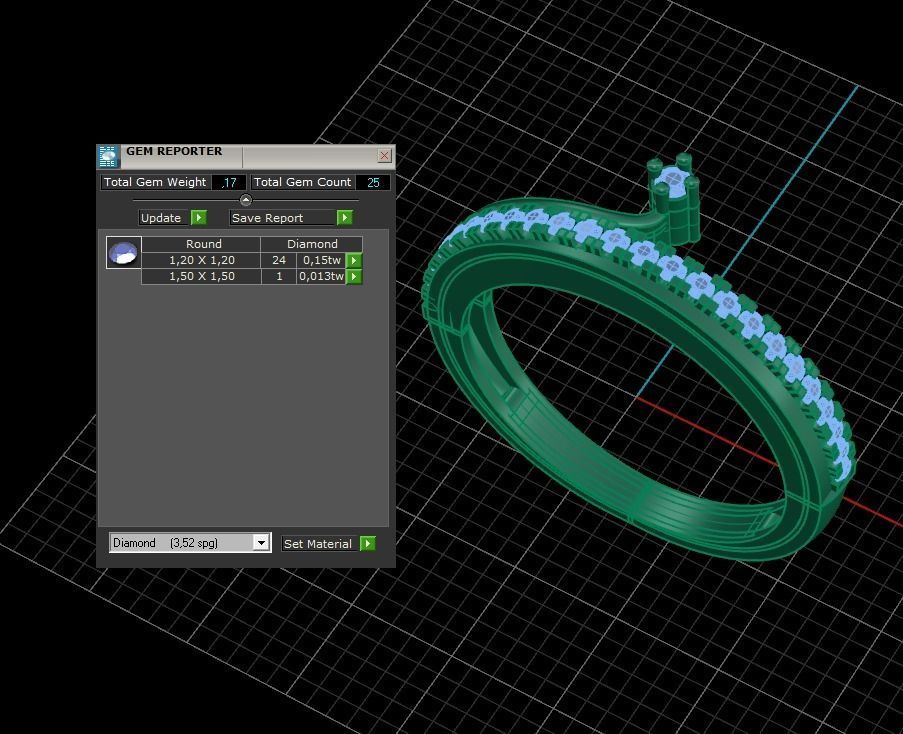903x734 pixels.
Task: Click the 'Total Gem Count' label
Action: 302,182
